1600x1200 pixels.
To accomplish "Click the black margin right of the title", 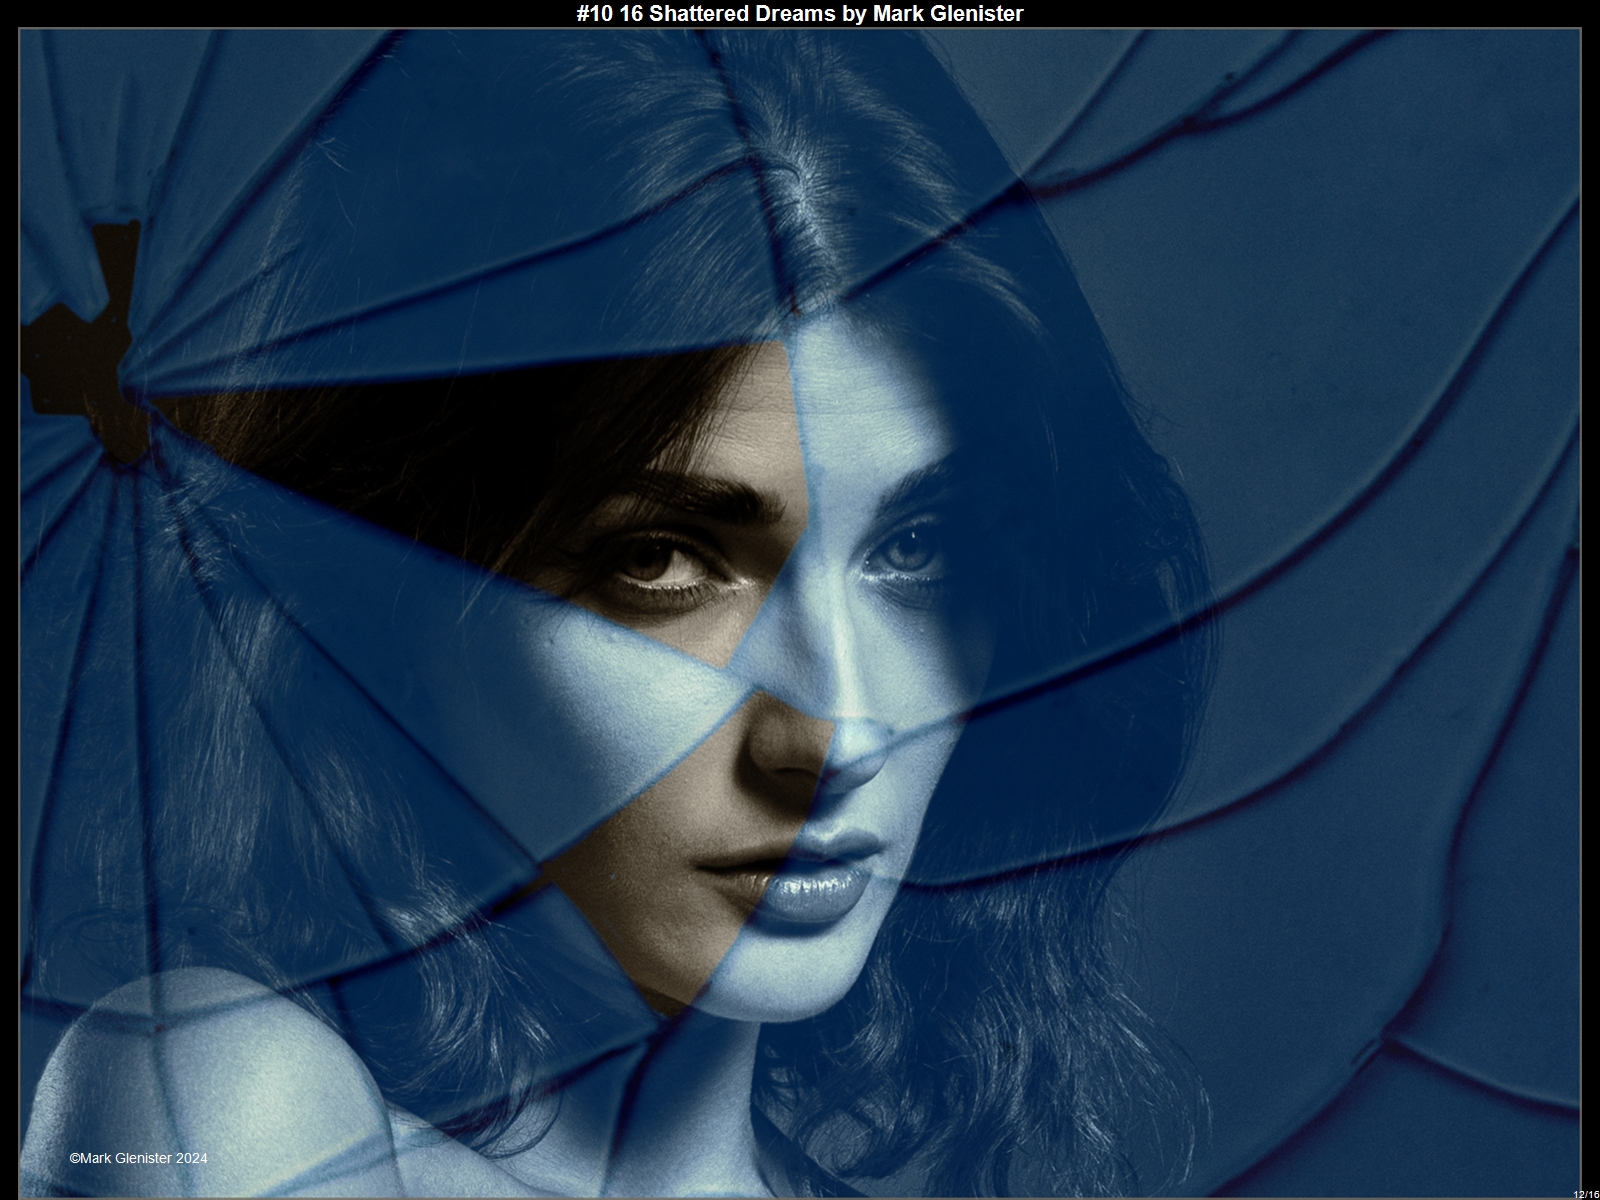I will (x=1300, y=13).
